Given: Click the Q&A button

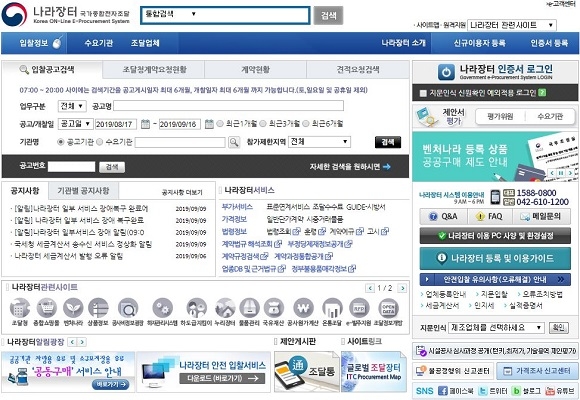Looking at the screenshot, I should 444,216.
